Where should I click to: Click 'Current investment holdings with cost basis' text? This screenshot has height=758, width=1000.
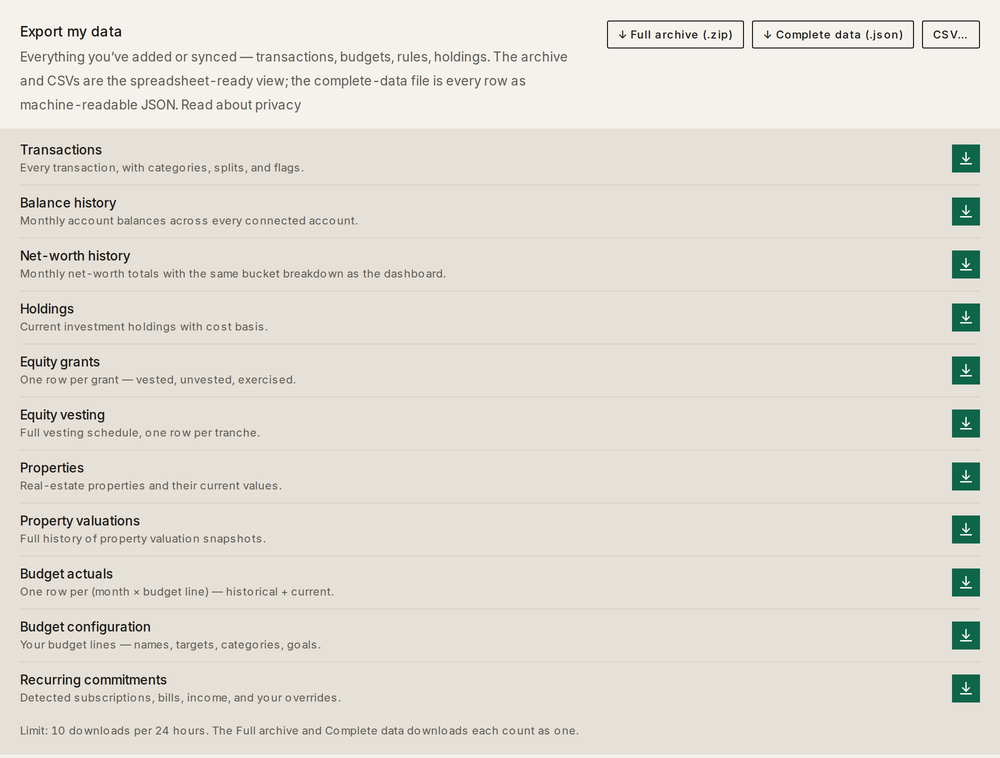tap(143, 326)
